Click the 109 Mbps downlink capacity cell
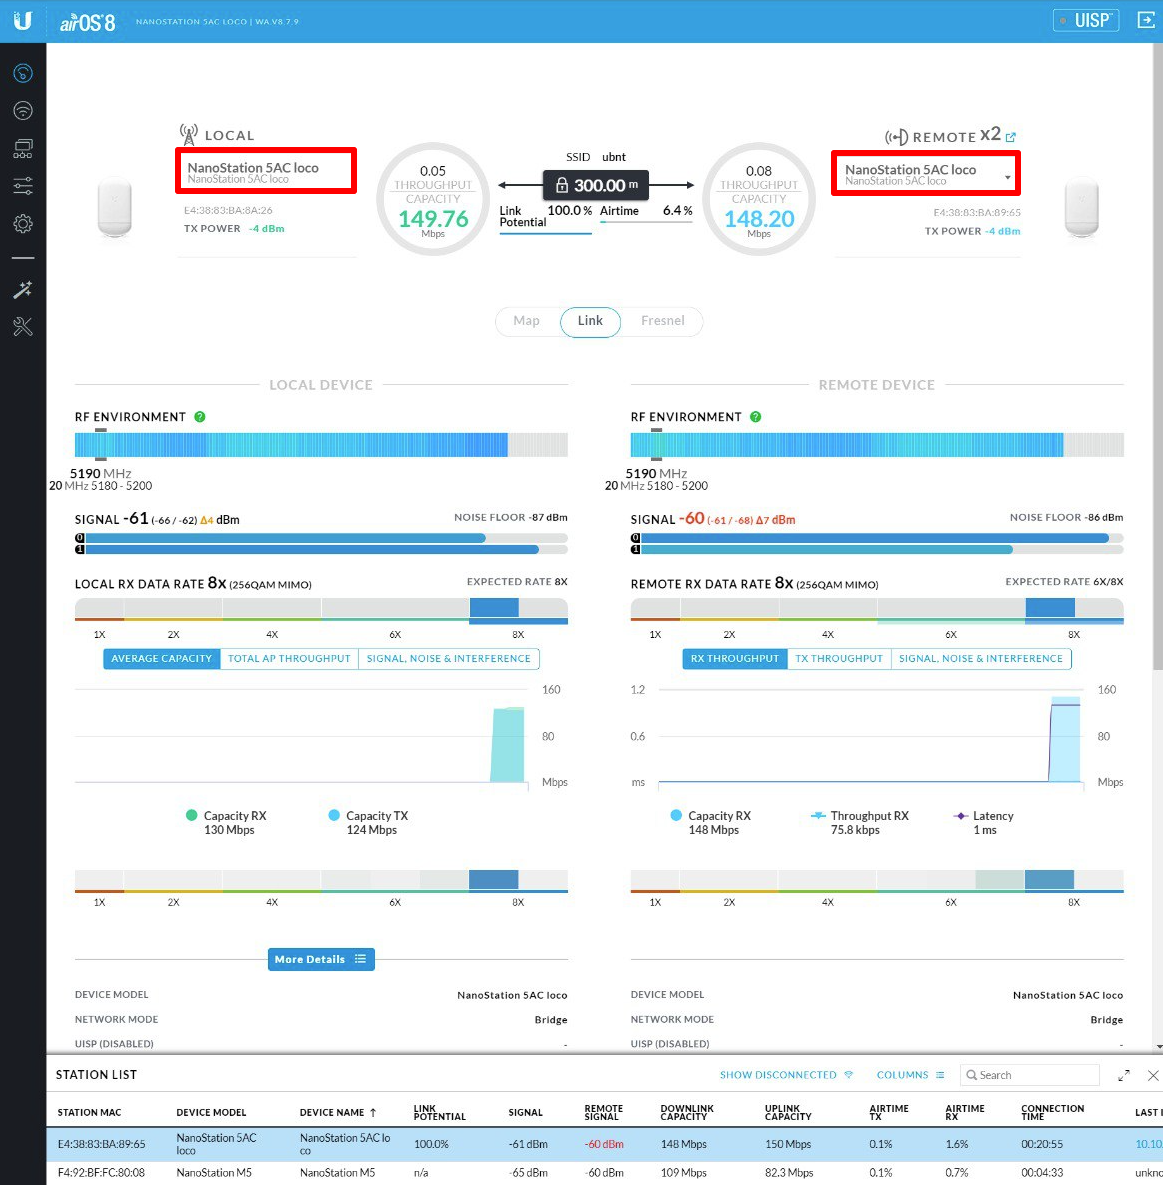 683,1173
